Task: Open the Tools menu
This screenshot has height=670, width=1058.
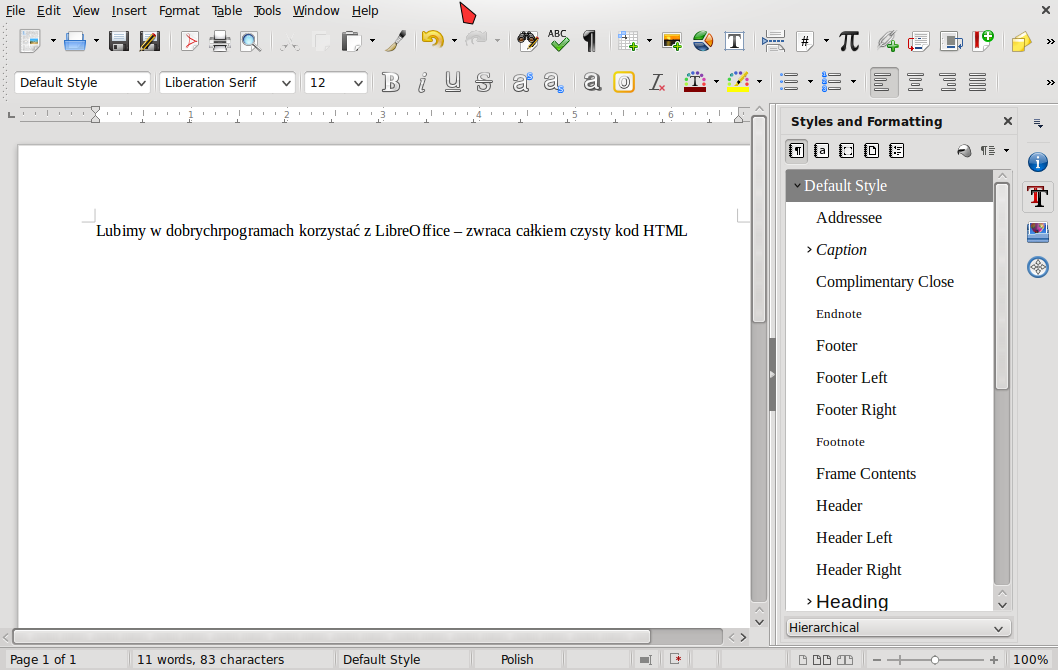Action: [x=267, y=11]
